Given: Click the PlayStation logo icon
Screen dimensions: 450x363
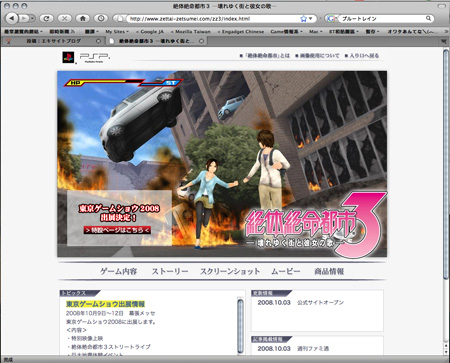Looking at the screenshot, I should (68, 57).
